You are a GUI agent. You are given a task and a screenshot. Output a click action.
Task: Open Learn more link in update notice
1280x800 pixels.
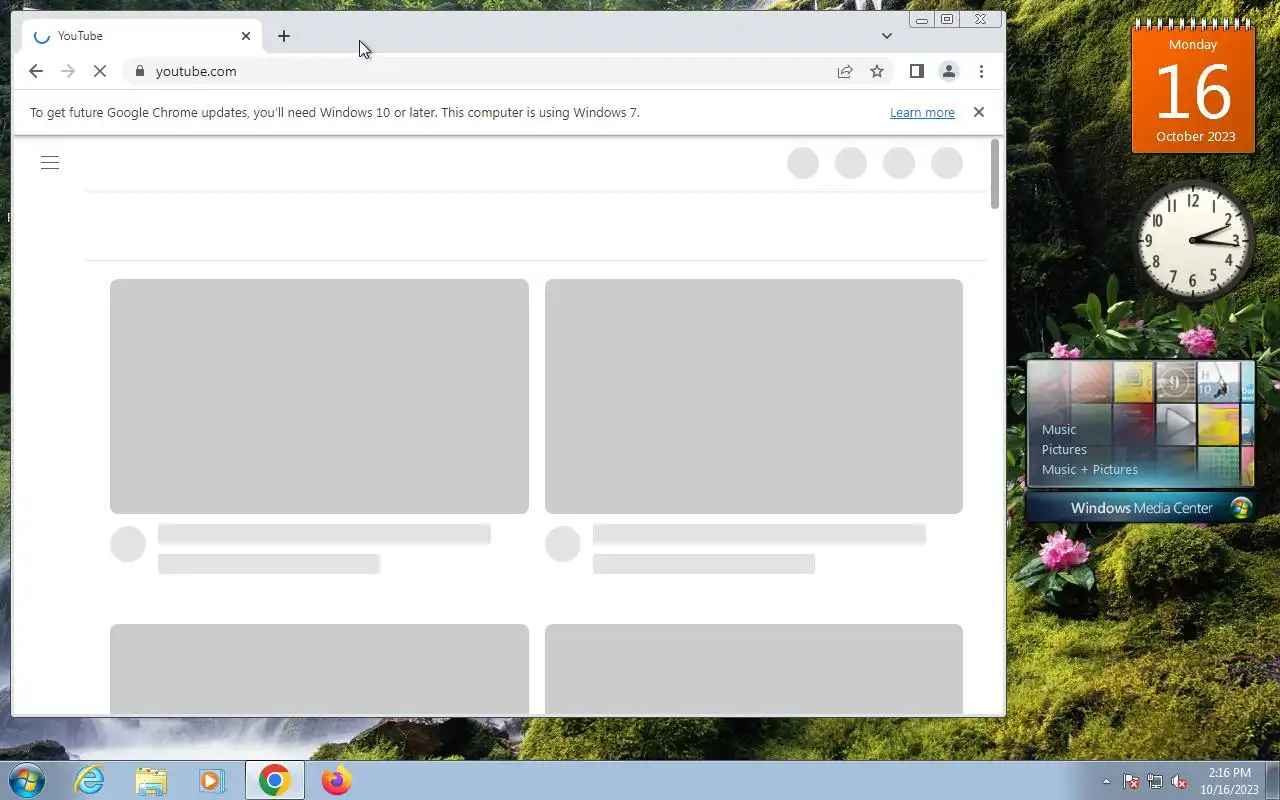coord(922,112)
